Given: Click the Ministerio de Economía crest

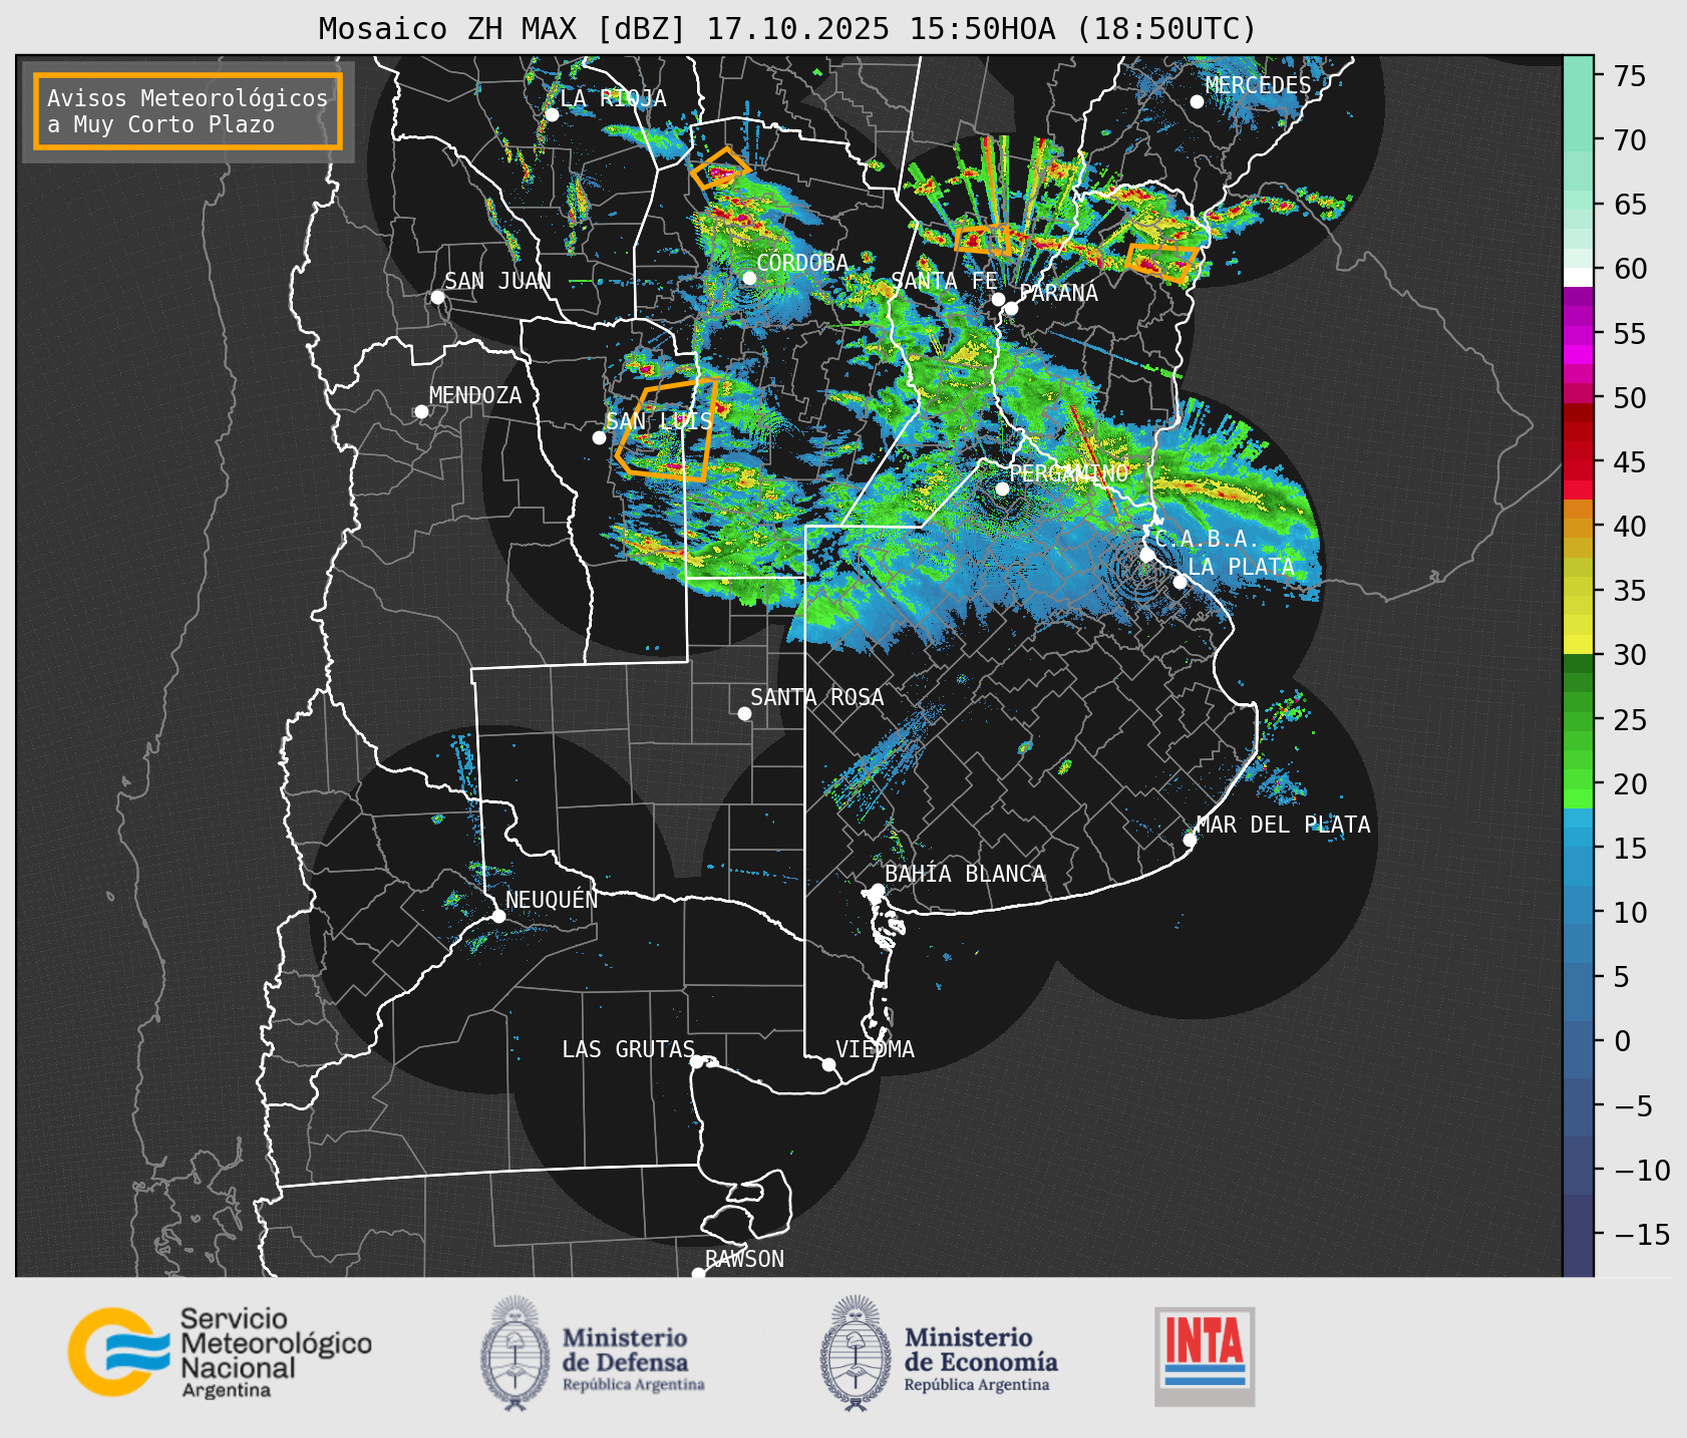Looking at the screenshot, I should (x=855, y=1353).
